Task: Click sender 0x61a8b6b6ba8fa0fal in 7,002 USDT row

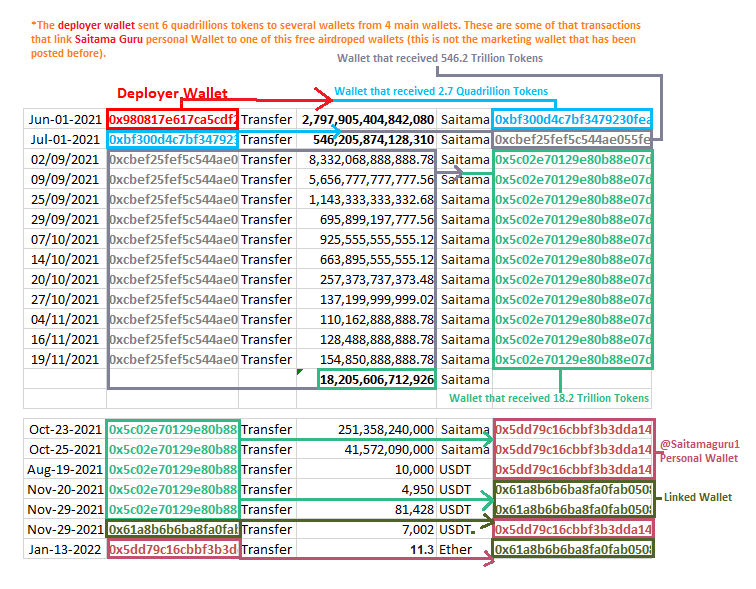Action: (x=173, y=530)
